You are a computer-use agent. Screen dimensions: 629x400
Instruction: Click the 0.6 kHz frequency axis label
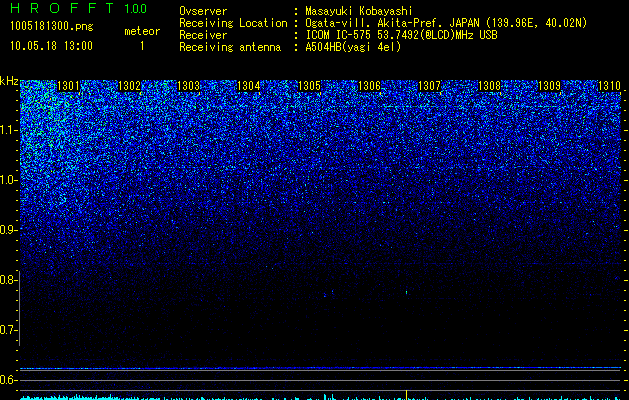[x=8, y=380]
